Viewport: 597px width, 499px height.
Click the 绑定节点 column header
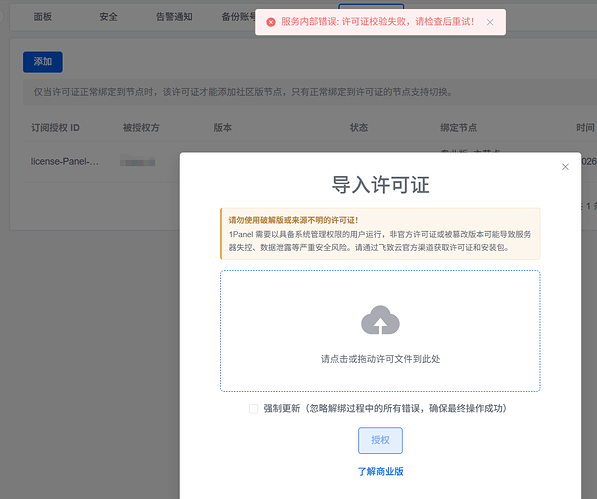click(458, 128)
